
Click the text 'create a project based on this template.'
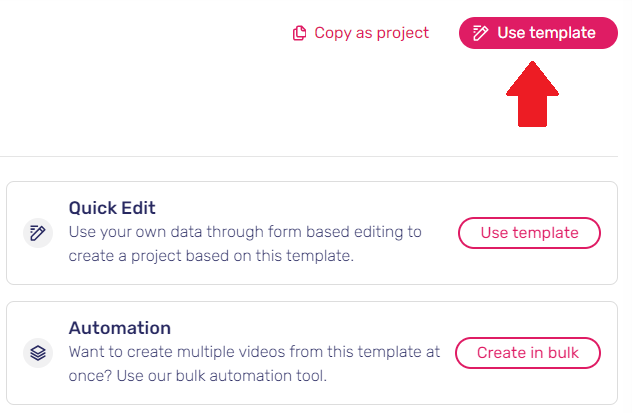(x=211, y=256)
